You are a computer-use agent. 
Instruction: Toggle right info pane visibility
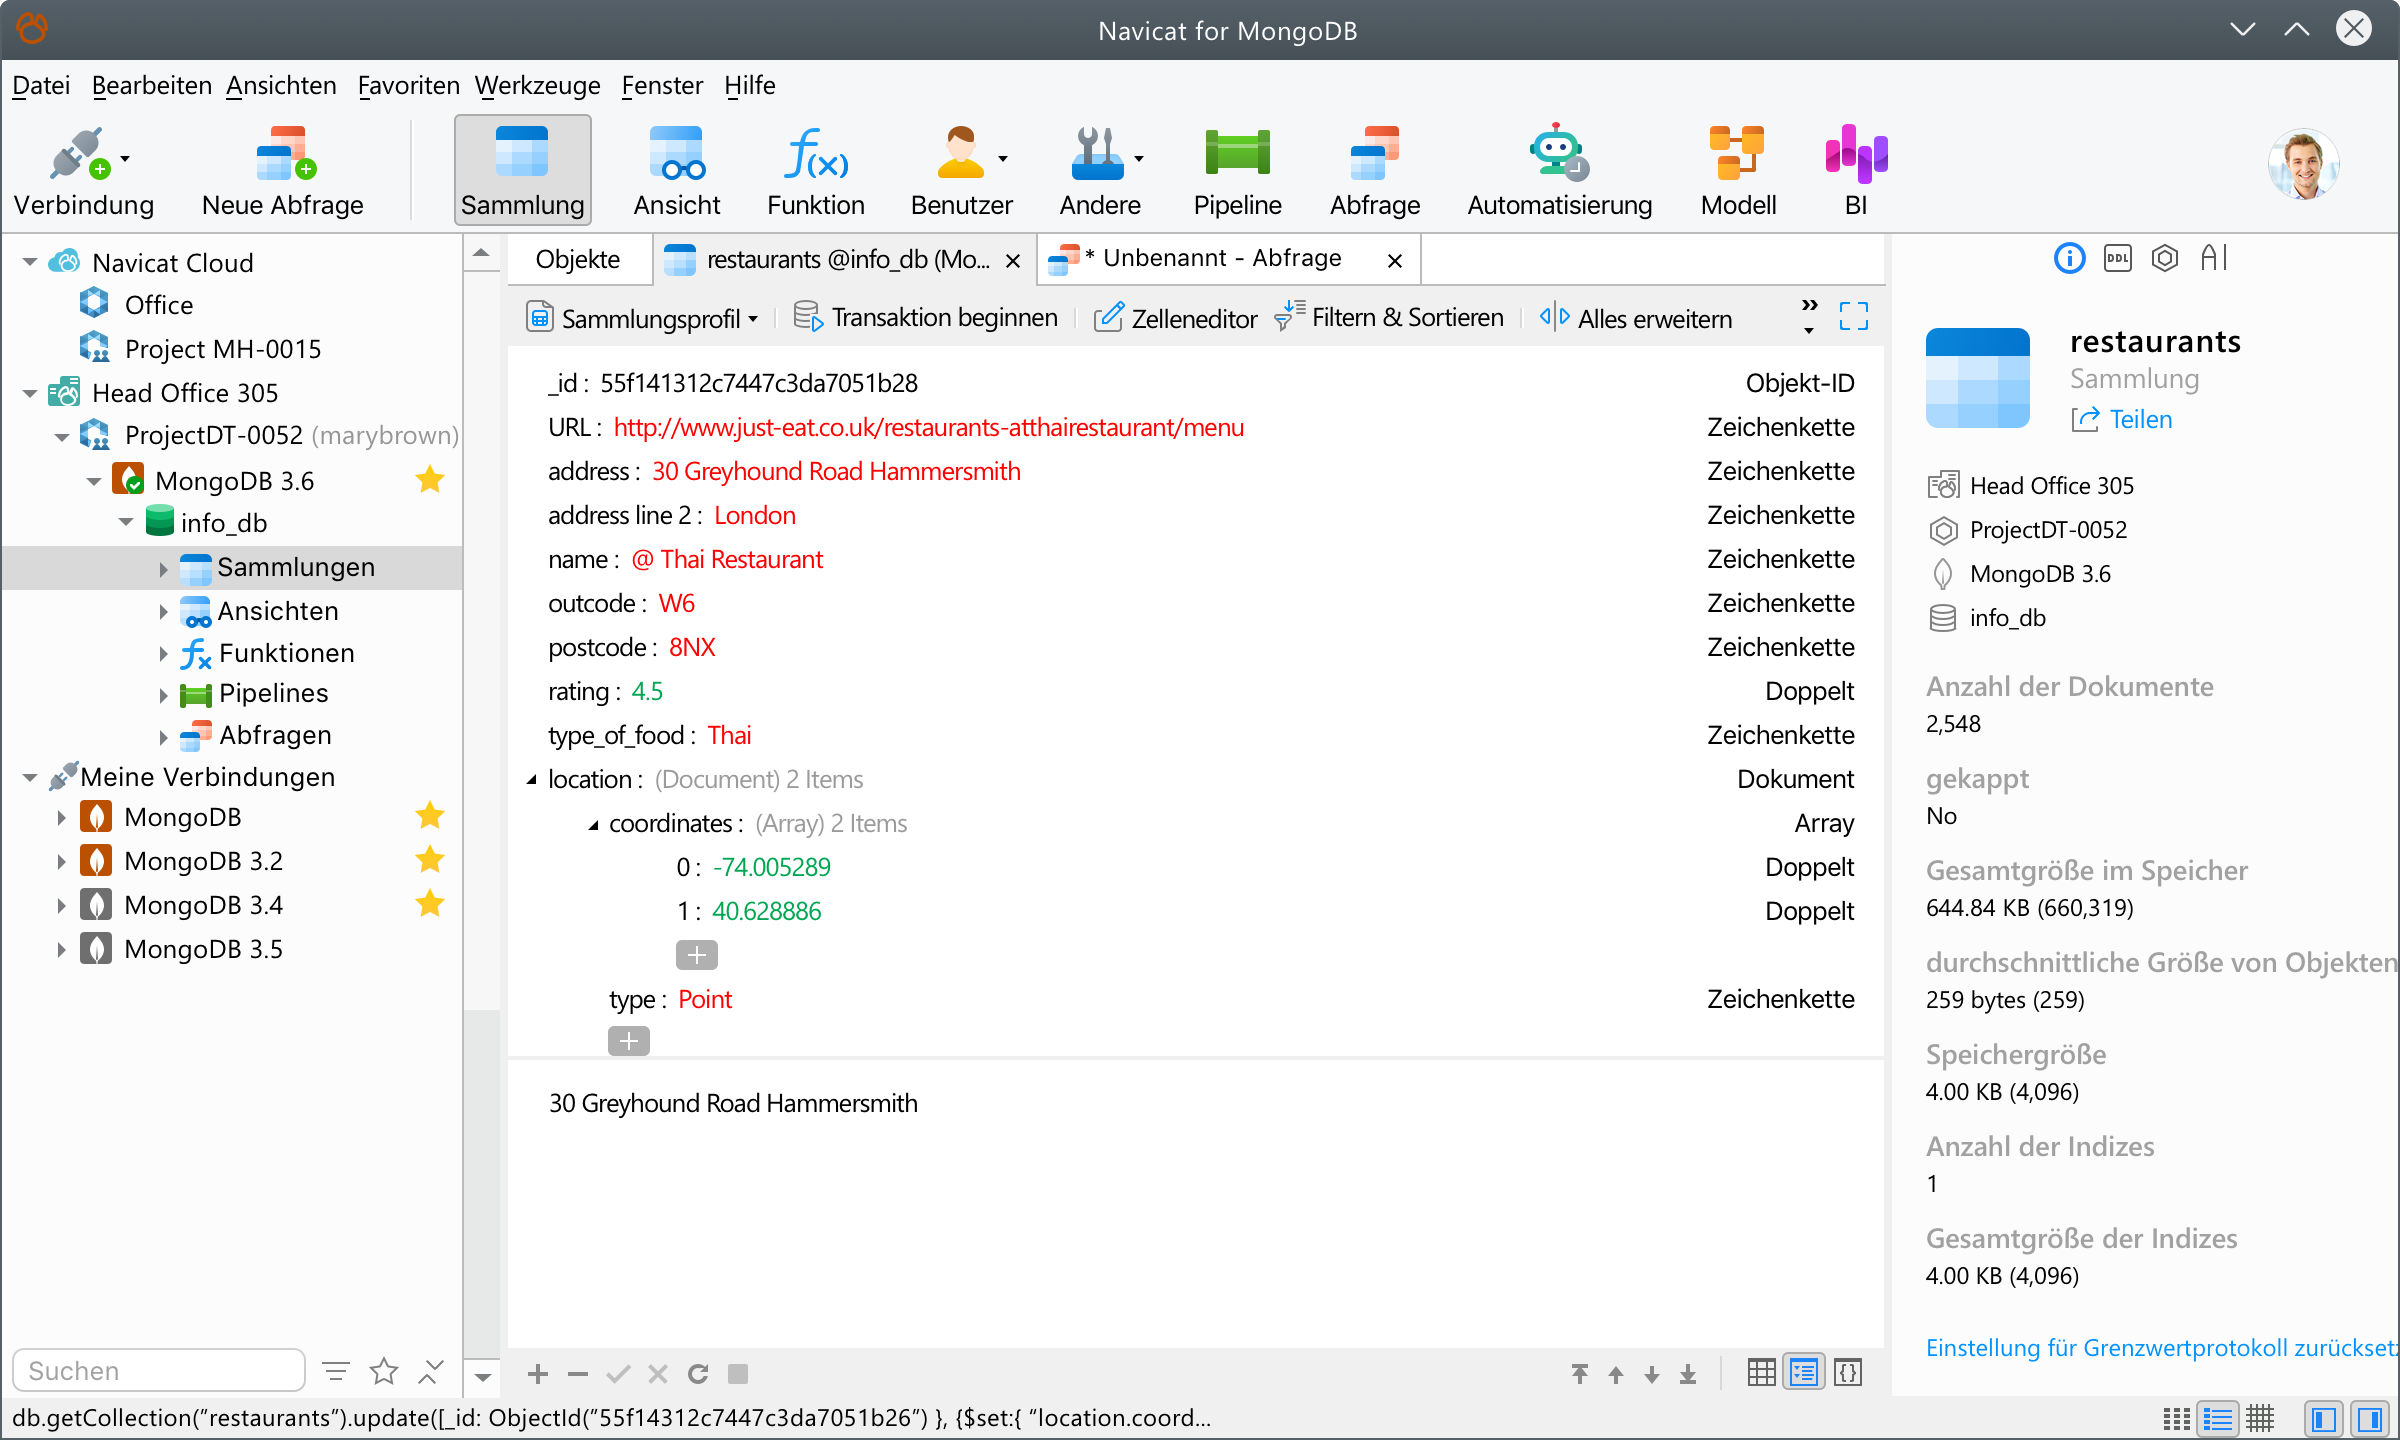point(2370,1419)
